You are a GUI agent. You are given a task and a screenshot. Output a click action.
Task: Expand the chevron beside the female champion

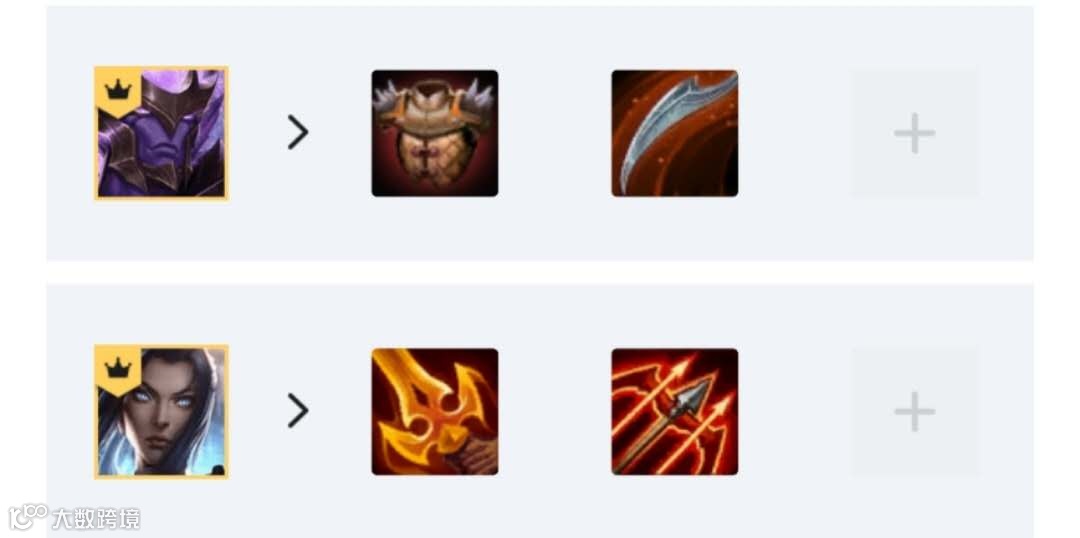(x=298, y=411)
